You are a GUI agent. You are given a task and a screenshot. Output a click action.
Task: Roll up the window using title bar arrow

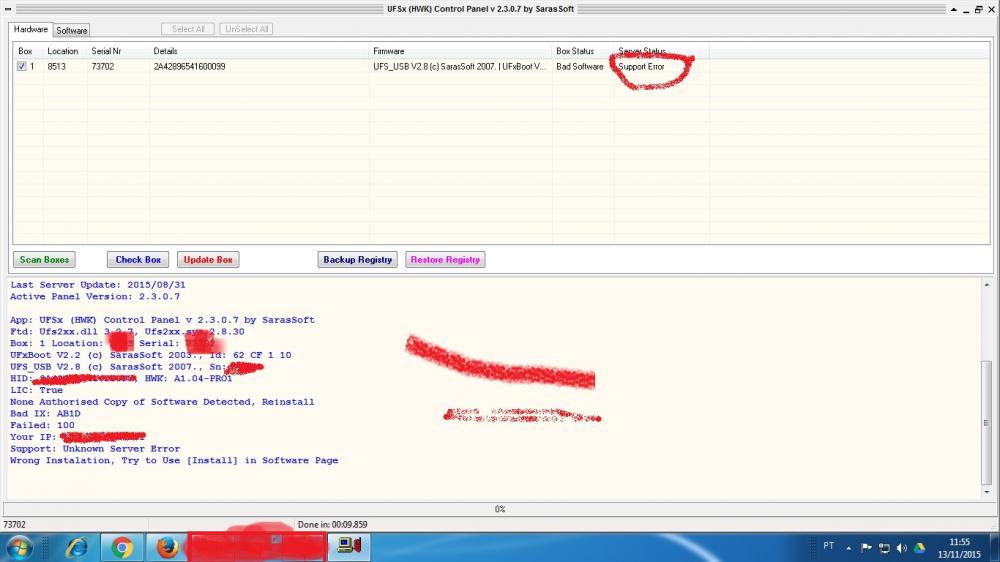(954, 9)
